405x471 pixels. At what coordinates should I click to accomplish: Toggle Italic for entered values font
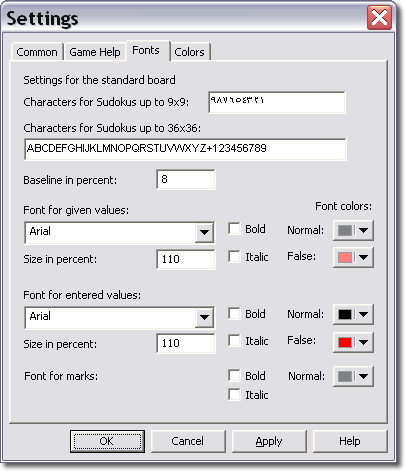tap(234, 341)
